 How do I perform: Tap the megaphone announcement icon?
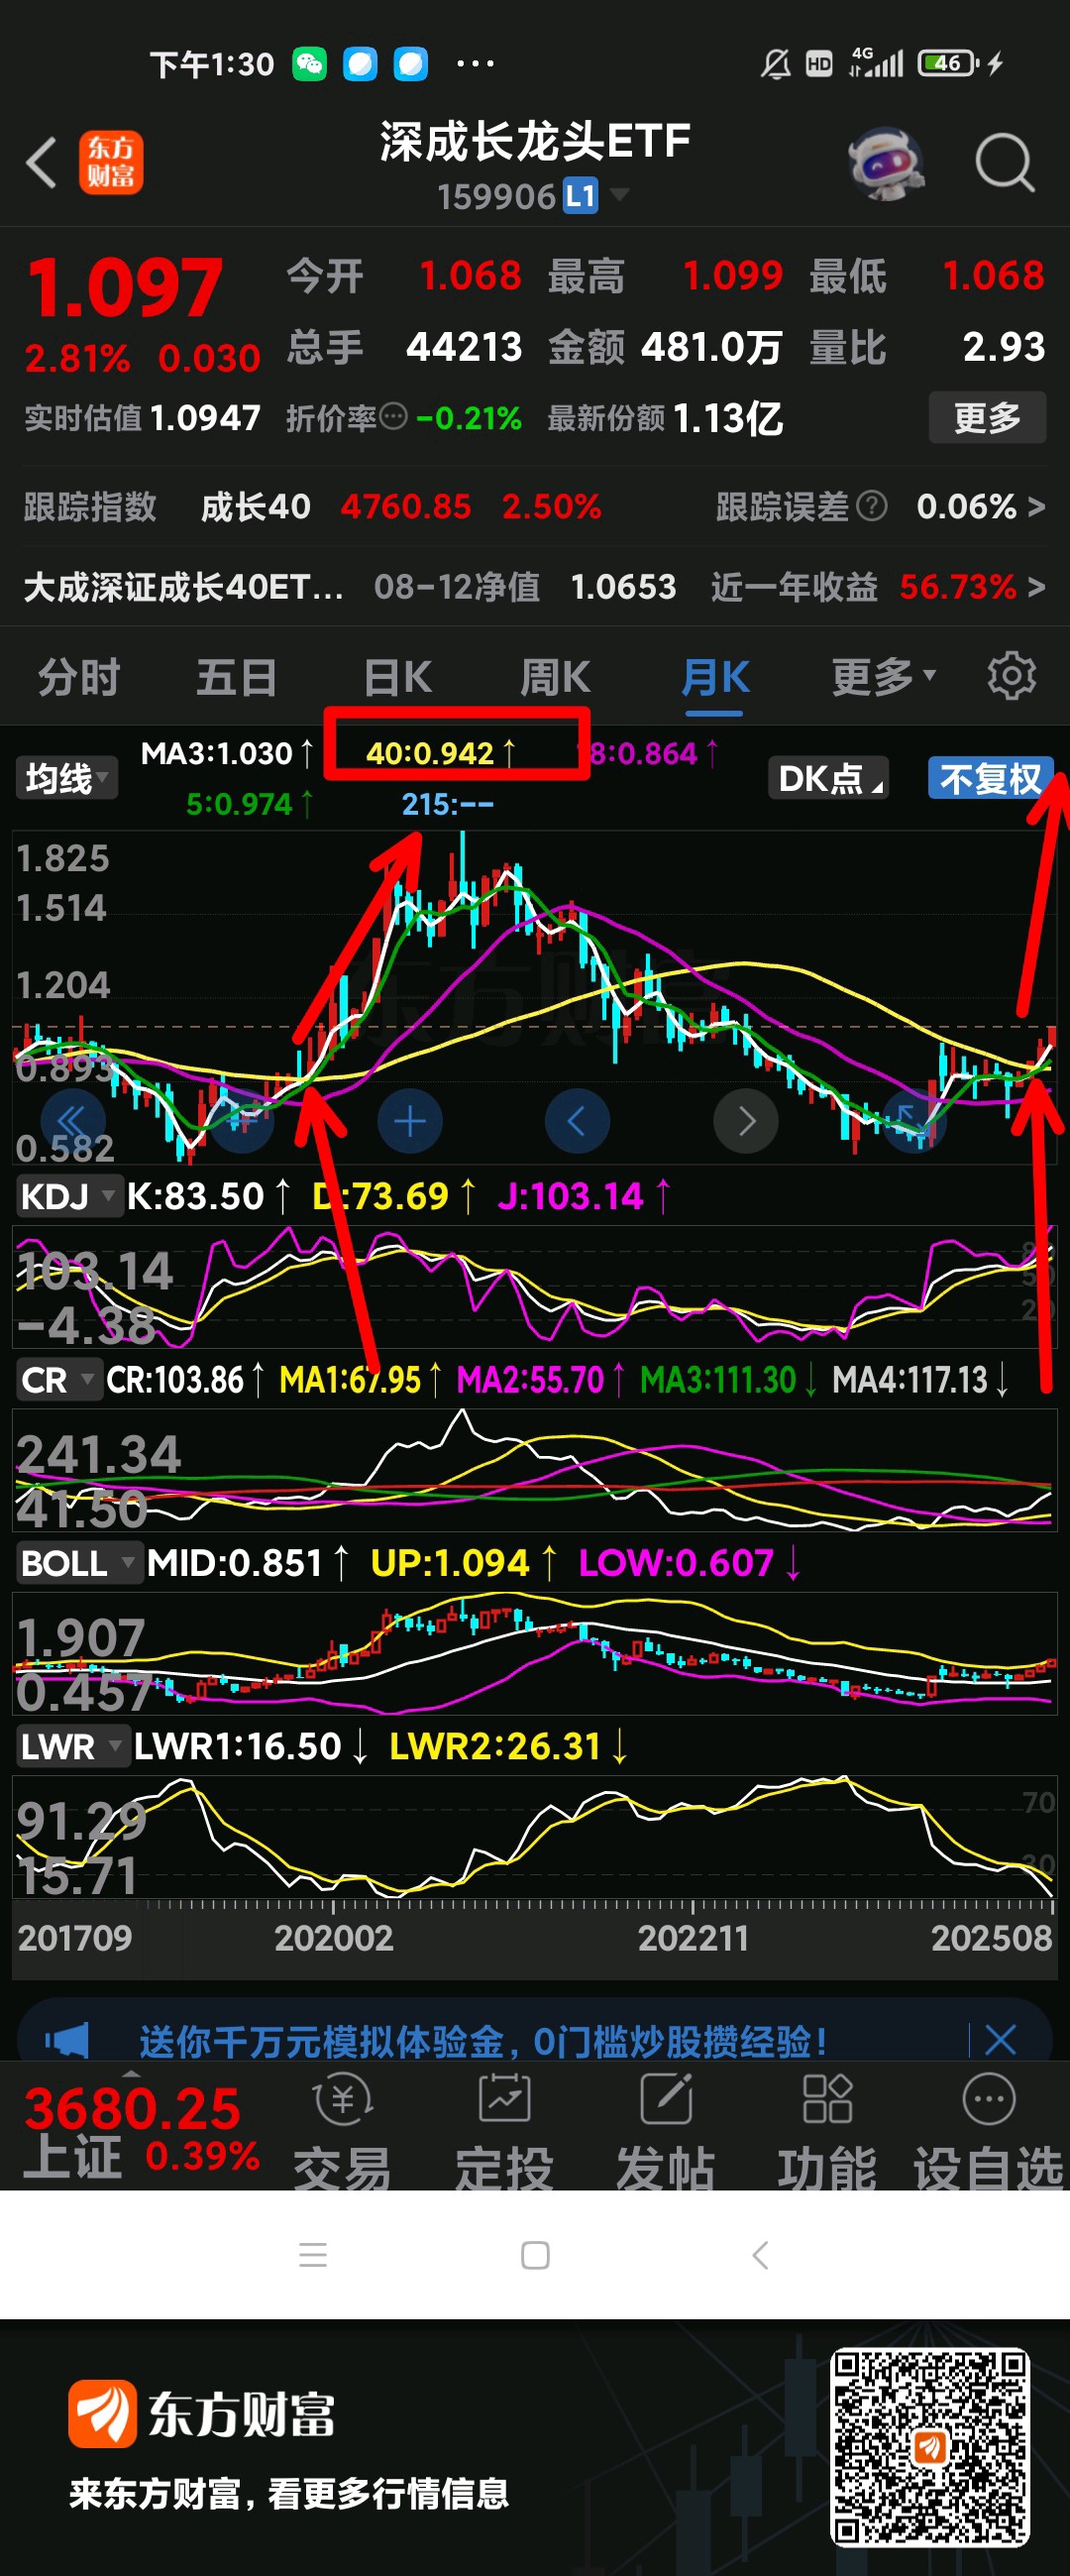(68, 2039)
